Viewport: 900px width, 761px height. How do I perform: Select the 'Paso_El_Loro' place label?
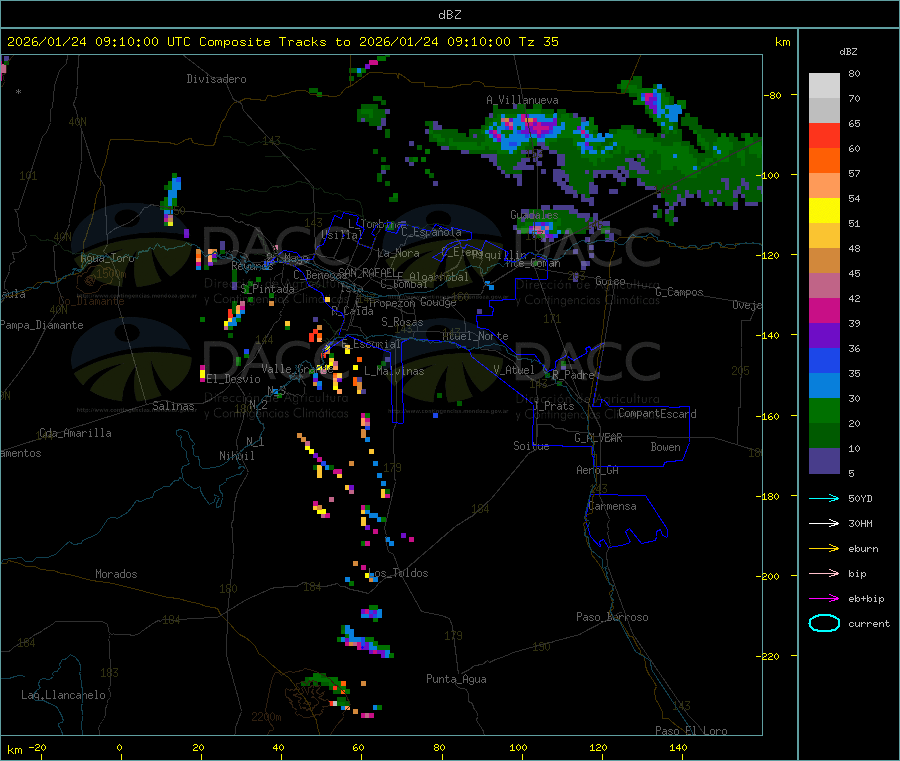tap(691, 731)
